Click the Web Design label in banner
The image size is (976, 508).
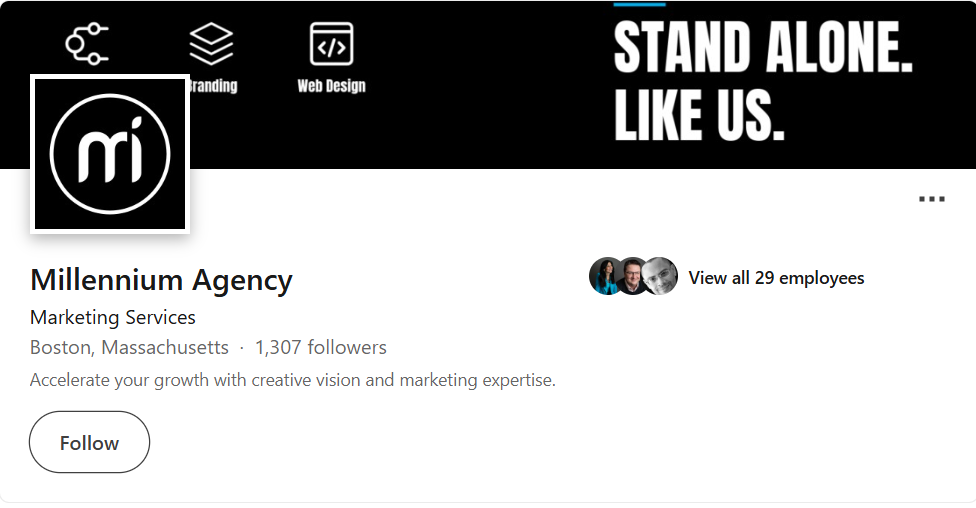[331, 86]
